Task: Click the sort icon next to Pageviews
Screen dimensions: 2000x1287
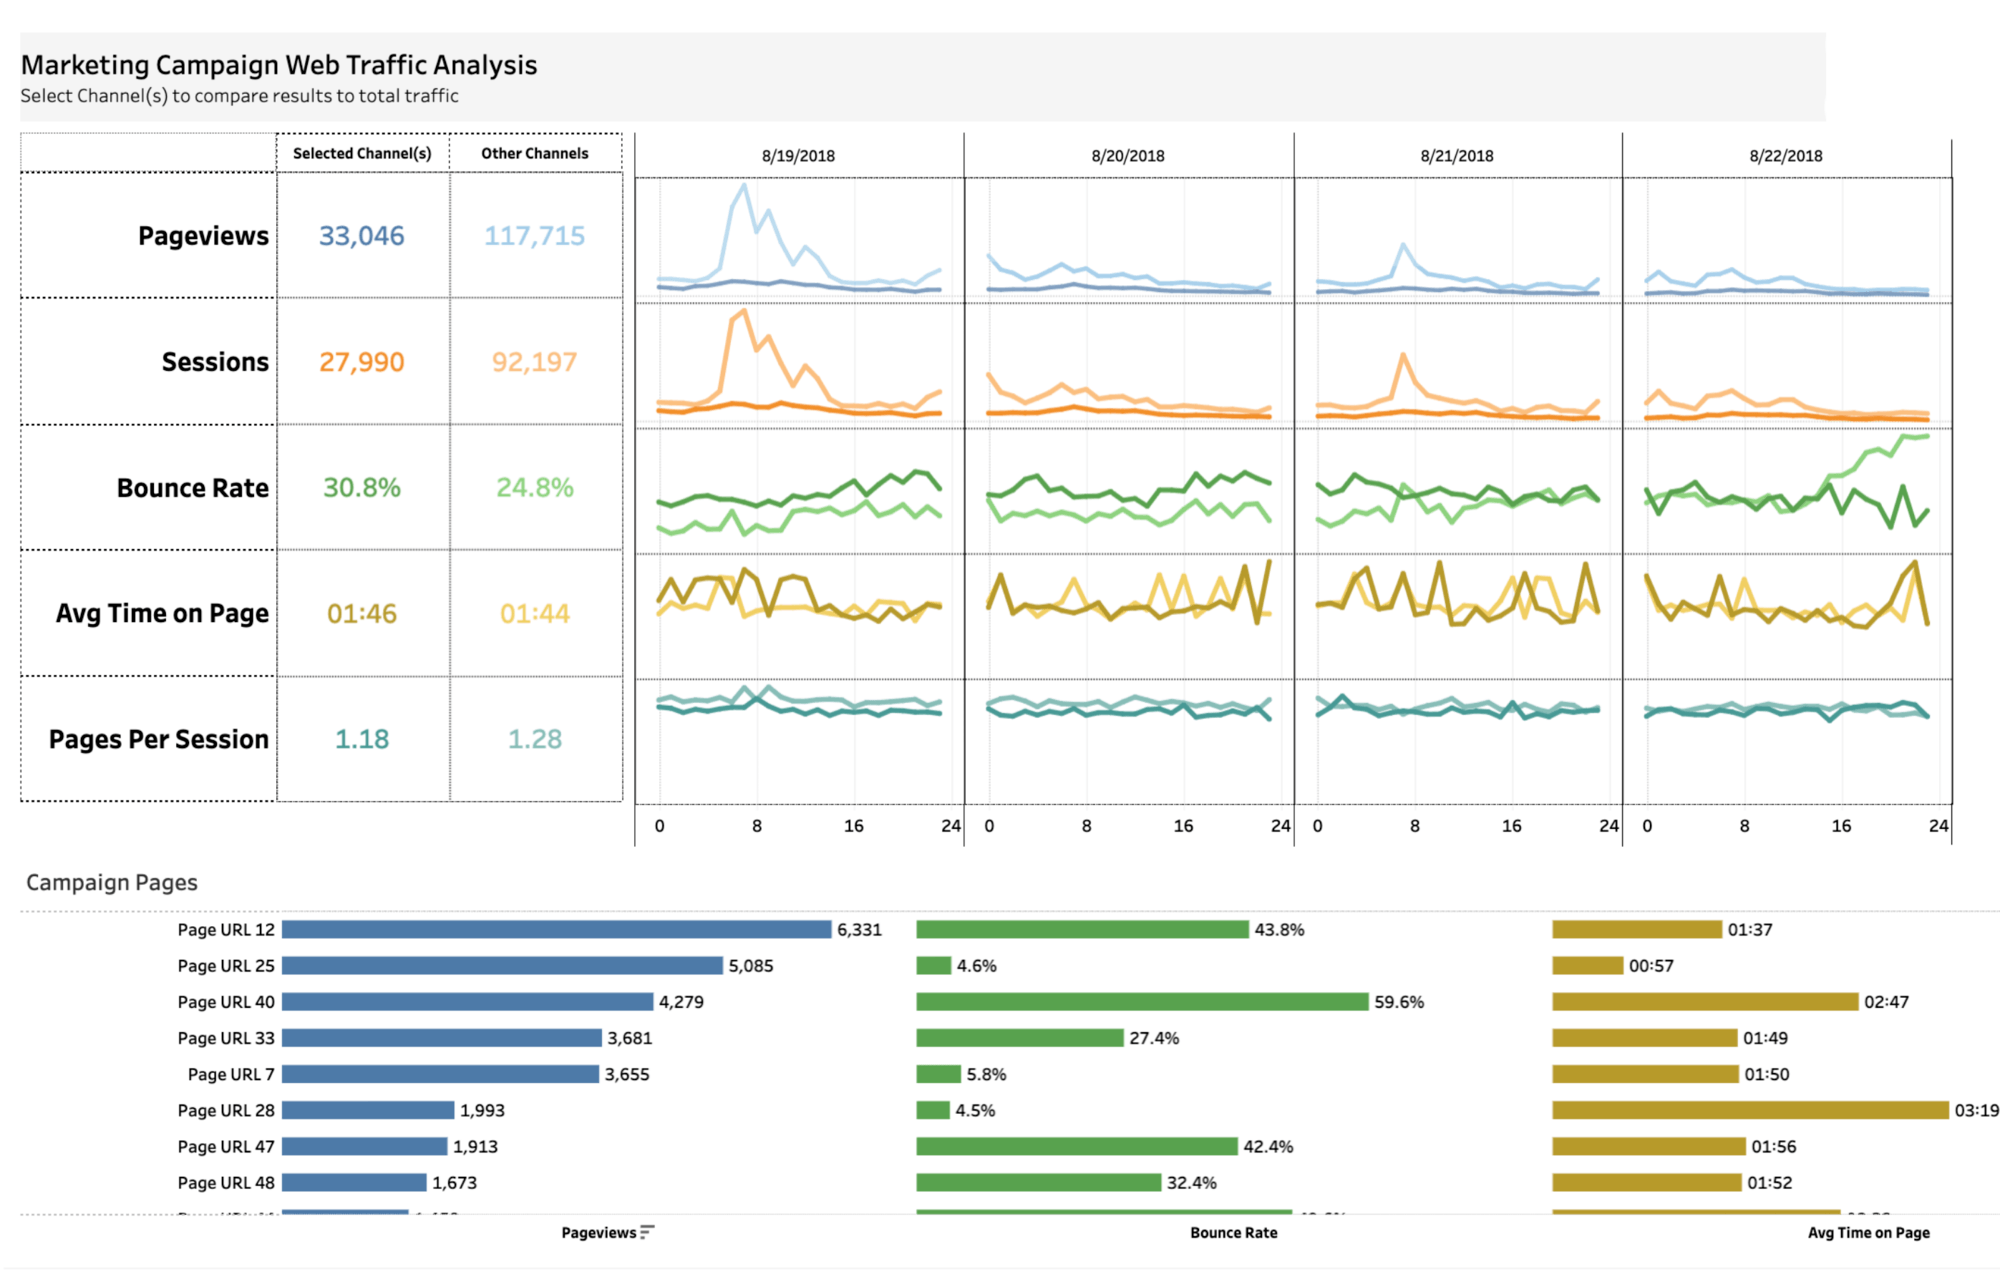Action: [647, 1232]
